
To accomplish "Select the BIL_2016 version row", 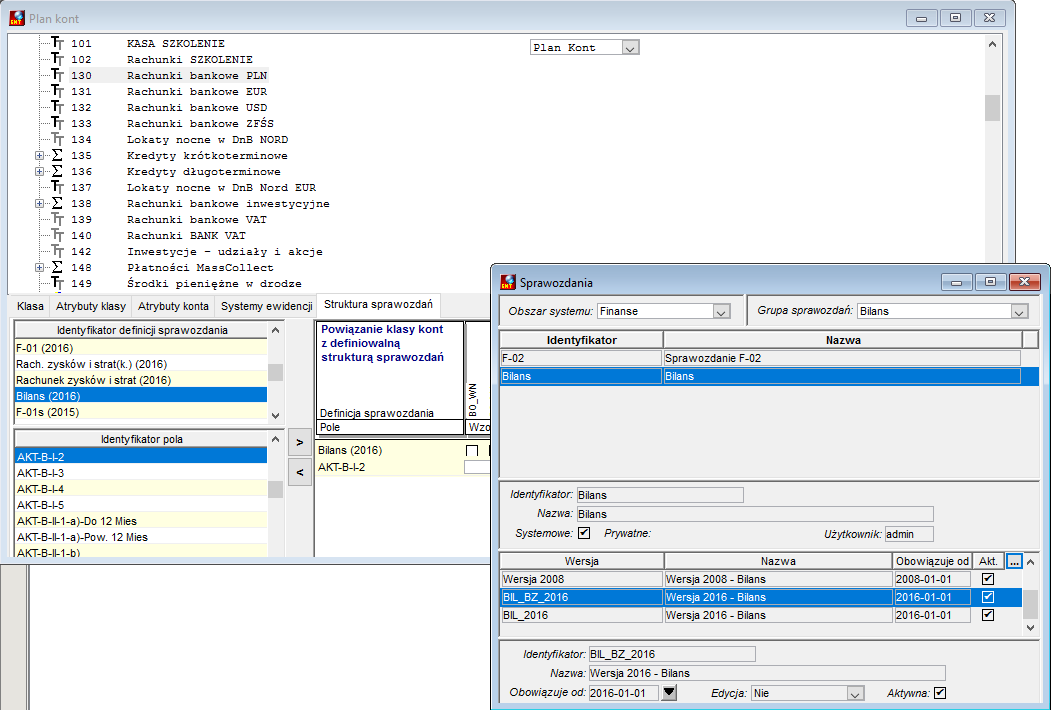I will coord(761,615).
